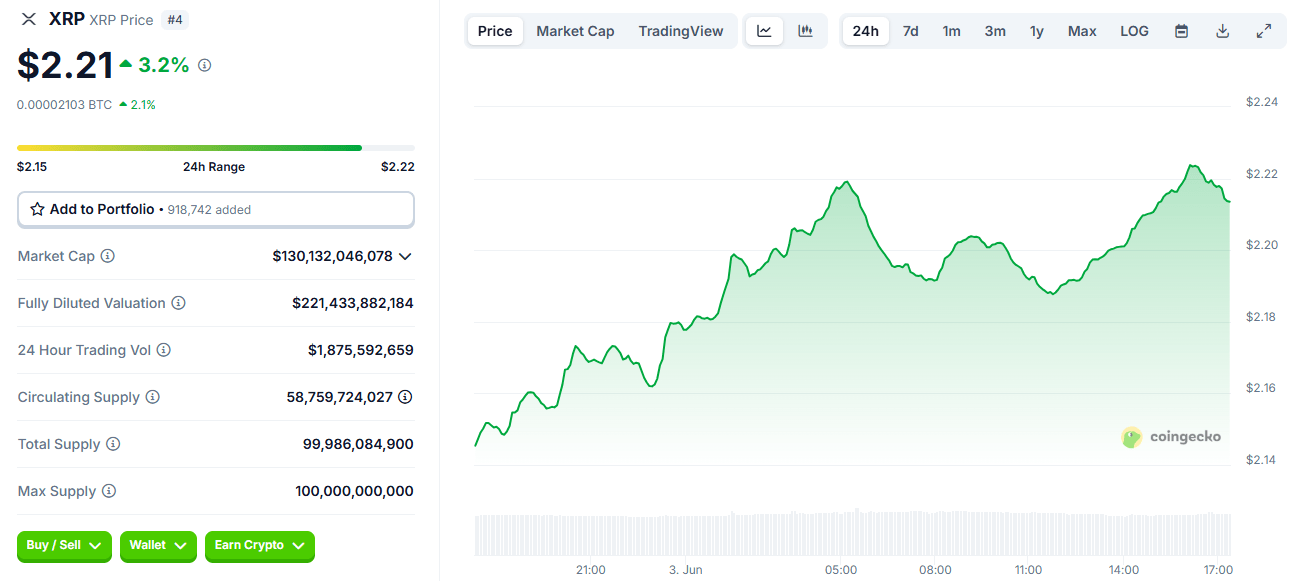The width and height of the screenshot is (1300, 581).
Task: Select the 3m time range
Action: [995, 31]
